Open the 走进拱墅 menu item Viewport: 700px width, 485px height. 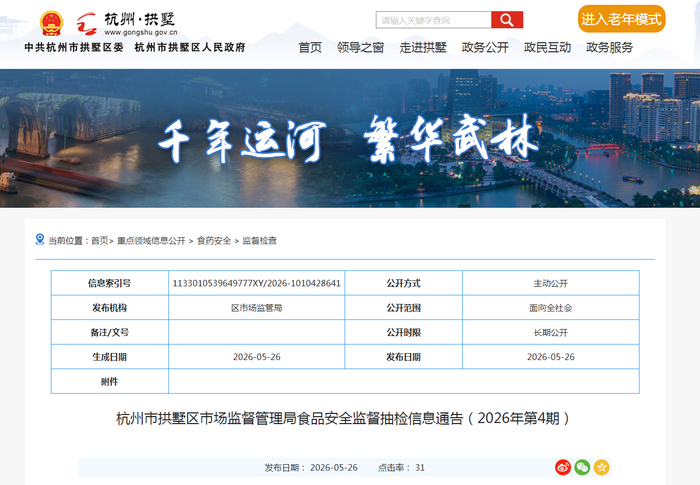pyautogui.click(x=423, y=47)
